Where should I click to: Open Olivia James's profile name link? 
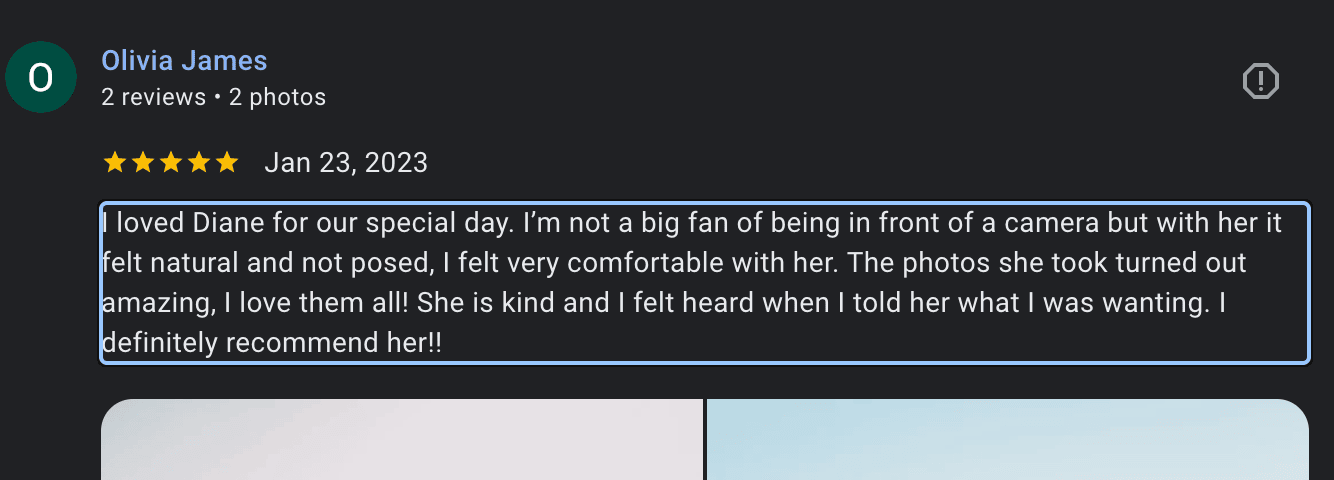(x=184, y=61)
